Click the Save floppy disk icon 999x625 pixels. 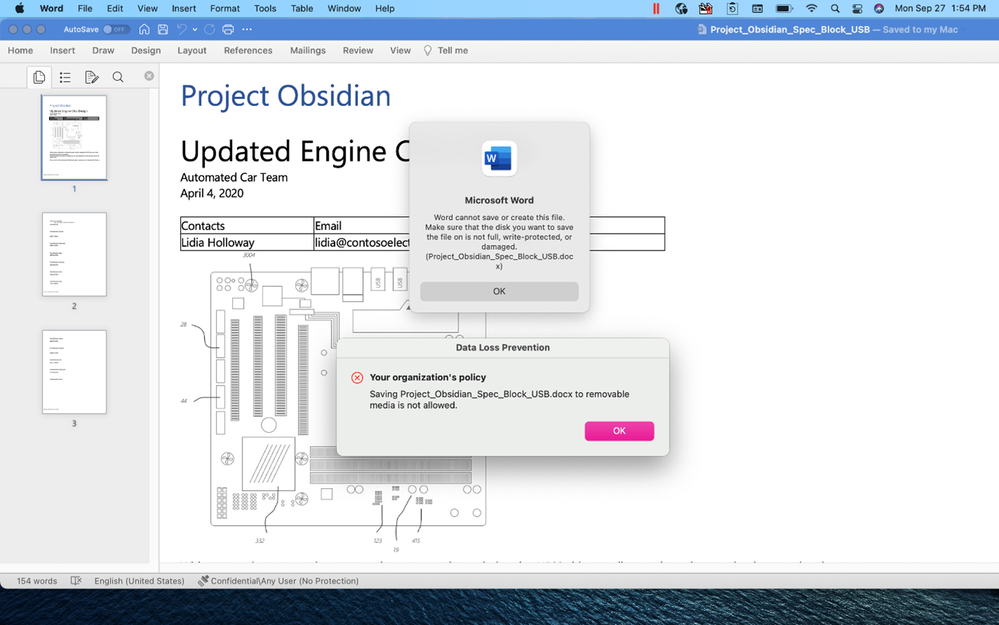click(163, 29)
